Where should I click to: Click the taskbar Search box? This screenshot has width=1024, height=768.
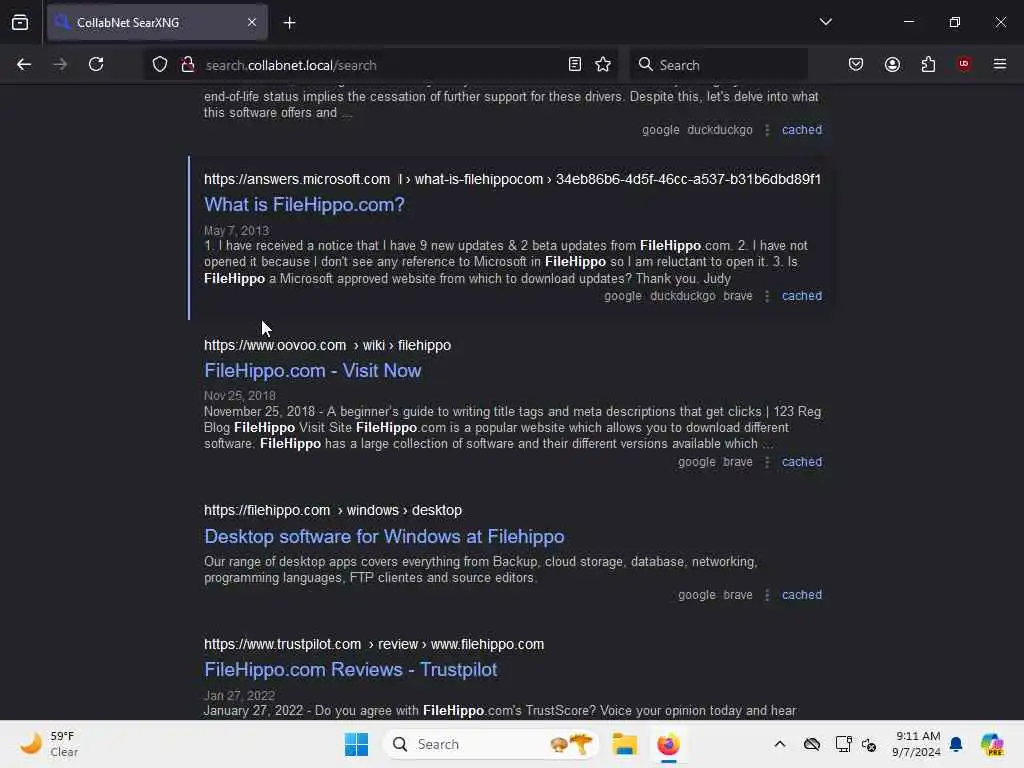(491, 744)
